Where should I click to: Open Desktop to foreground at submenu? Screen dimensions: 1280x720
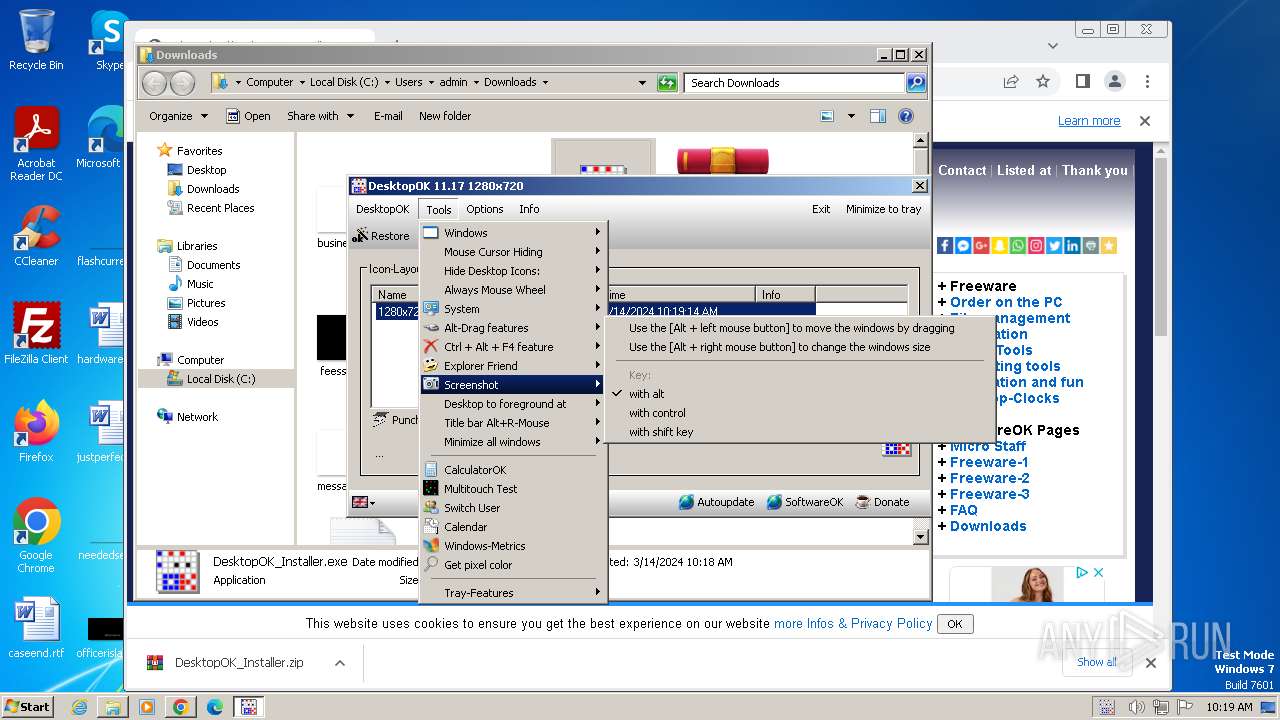coord(513,404)
